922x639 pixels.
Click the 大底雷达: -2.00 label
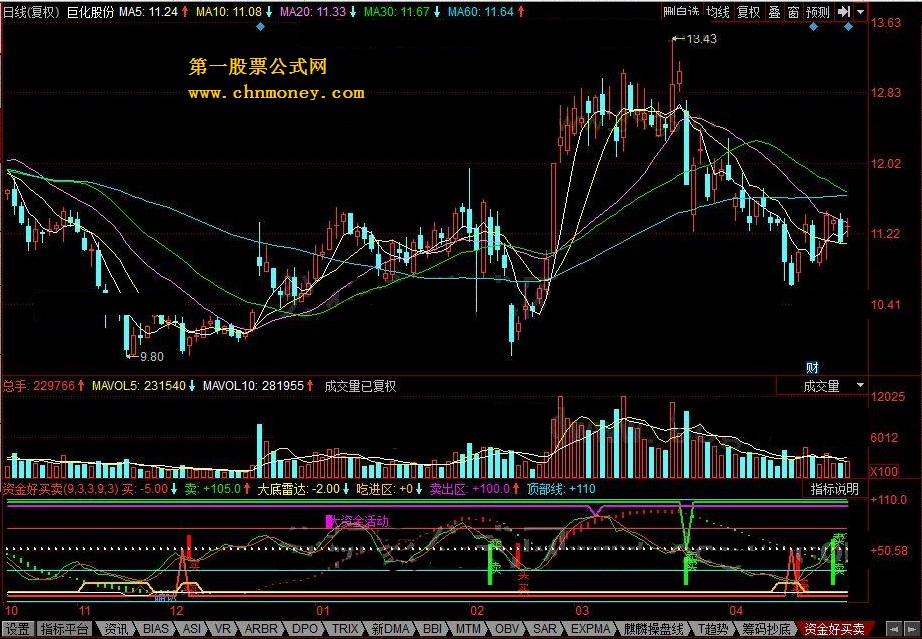(299, 489)
